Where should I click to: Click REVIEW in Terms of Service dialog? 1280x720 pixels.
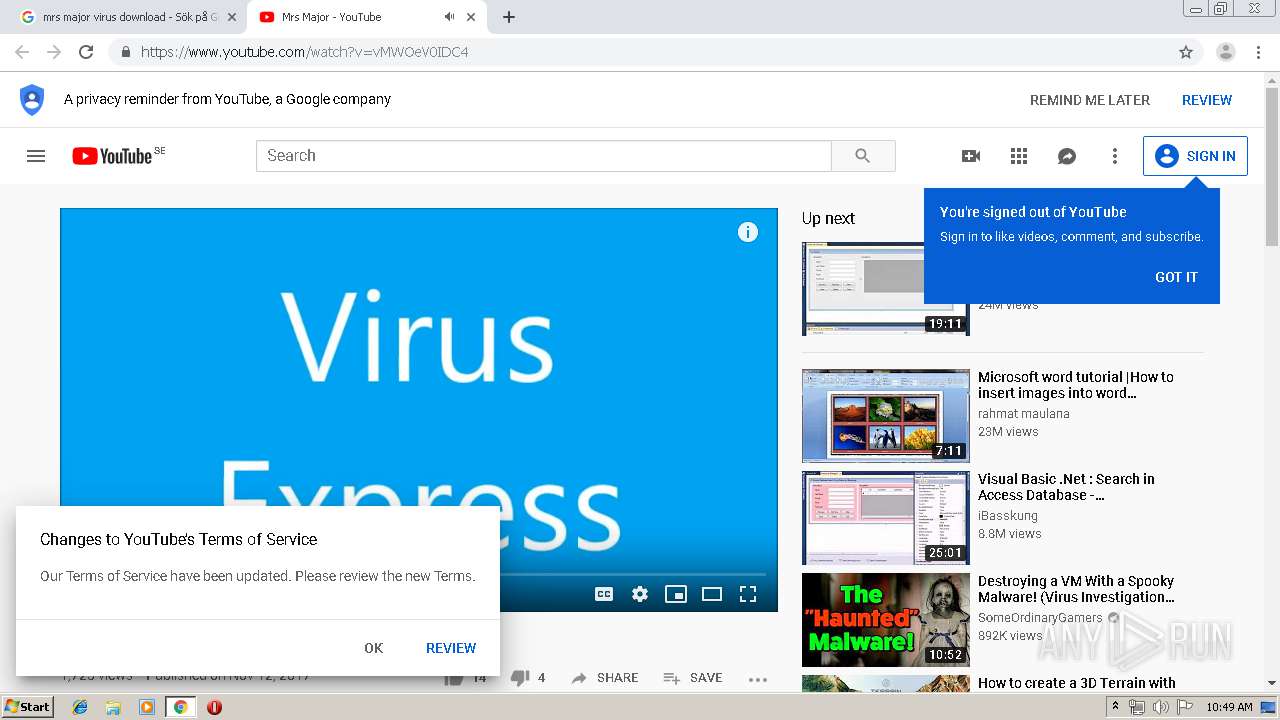[x=451, y=648]
